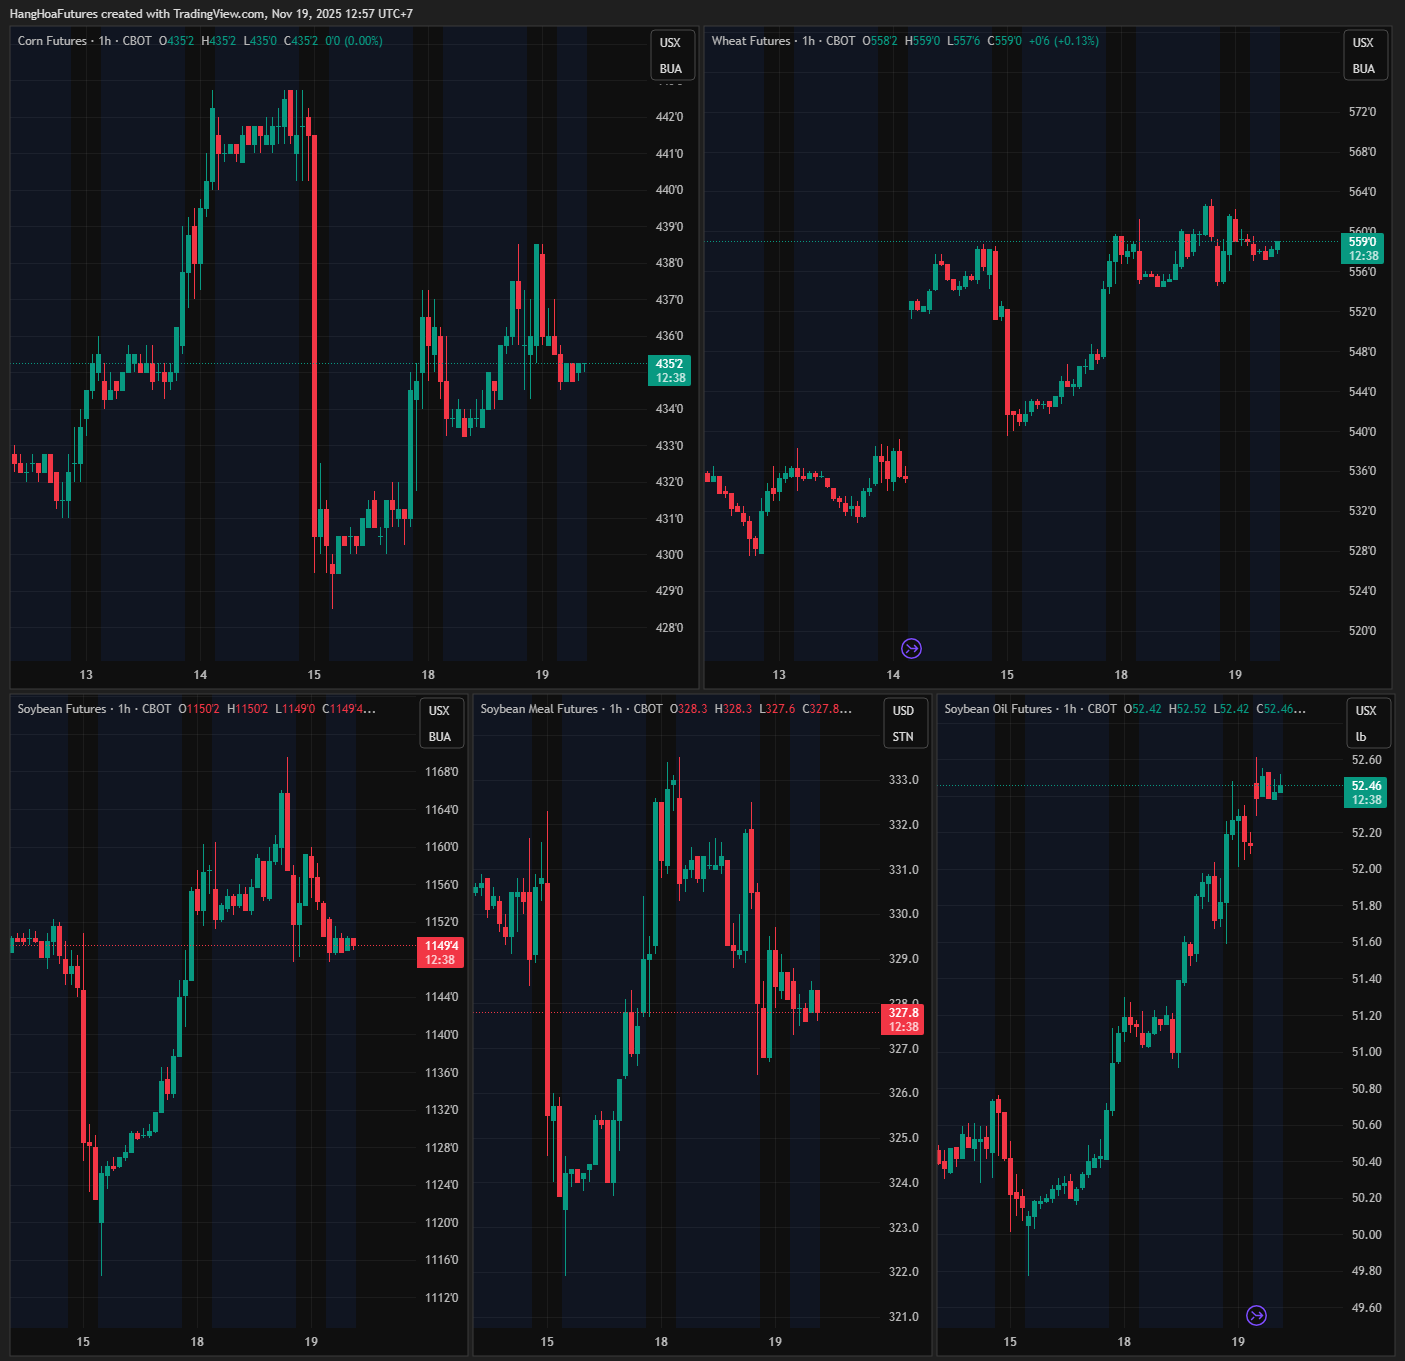Select the Soybean Meal Futures symbol title
This screenshot has height=1361, width=1405.
click(x=539, y=709)
